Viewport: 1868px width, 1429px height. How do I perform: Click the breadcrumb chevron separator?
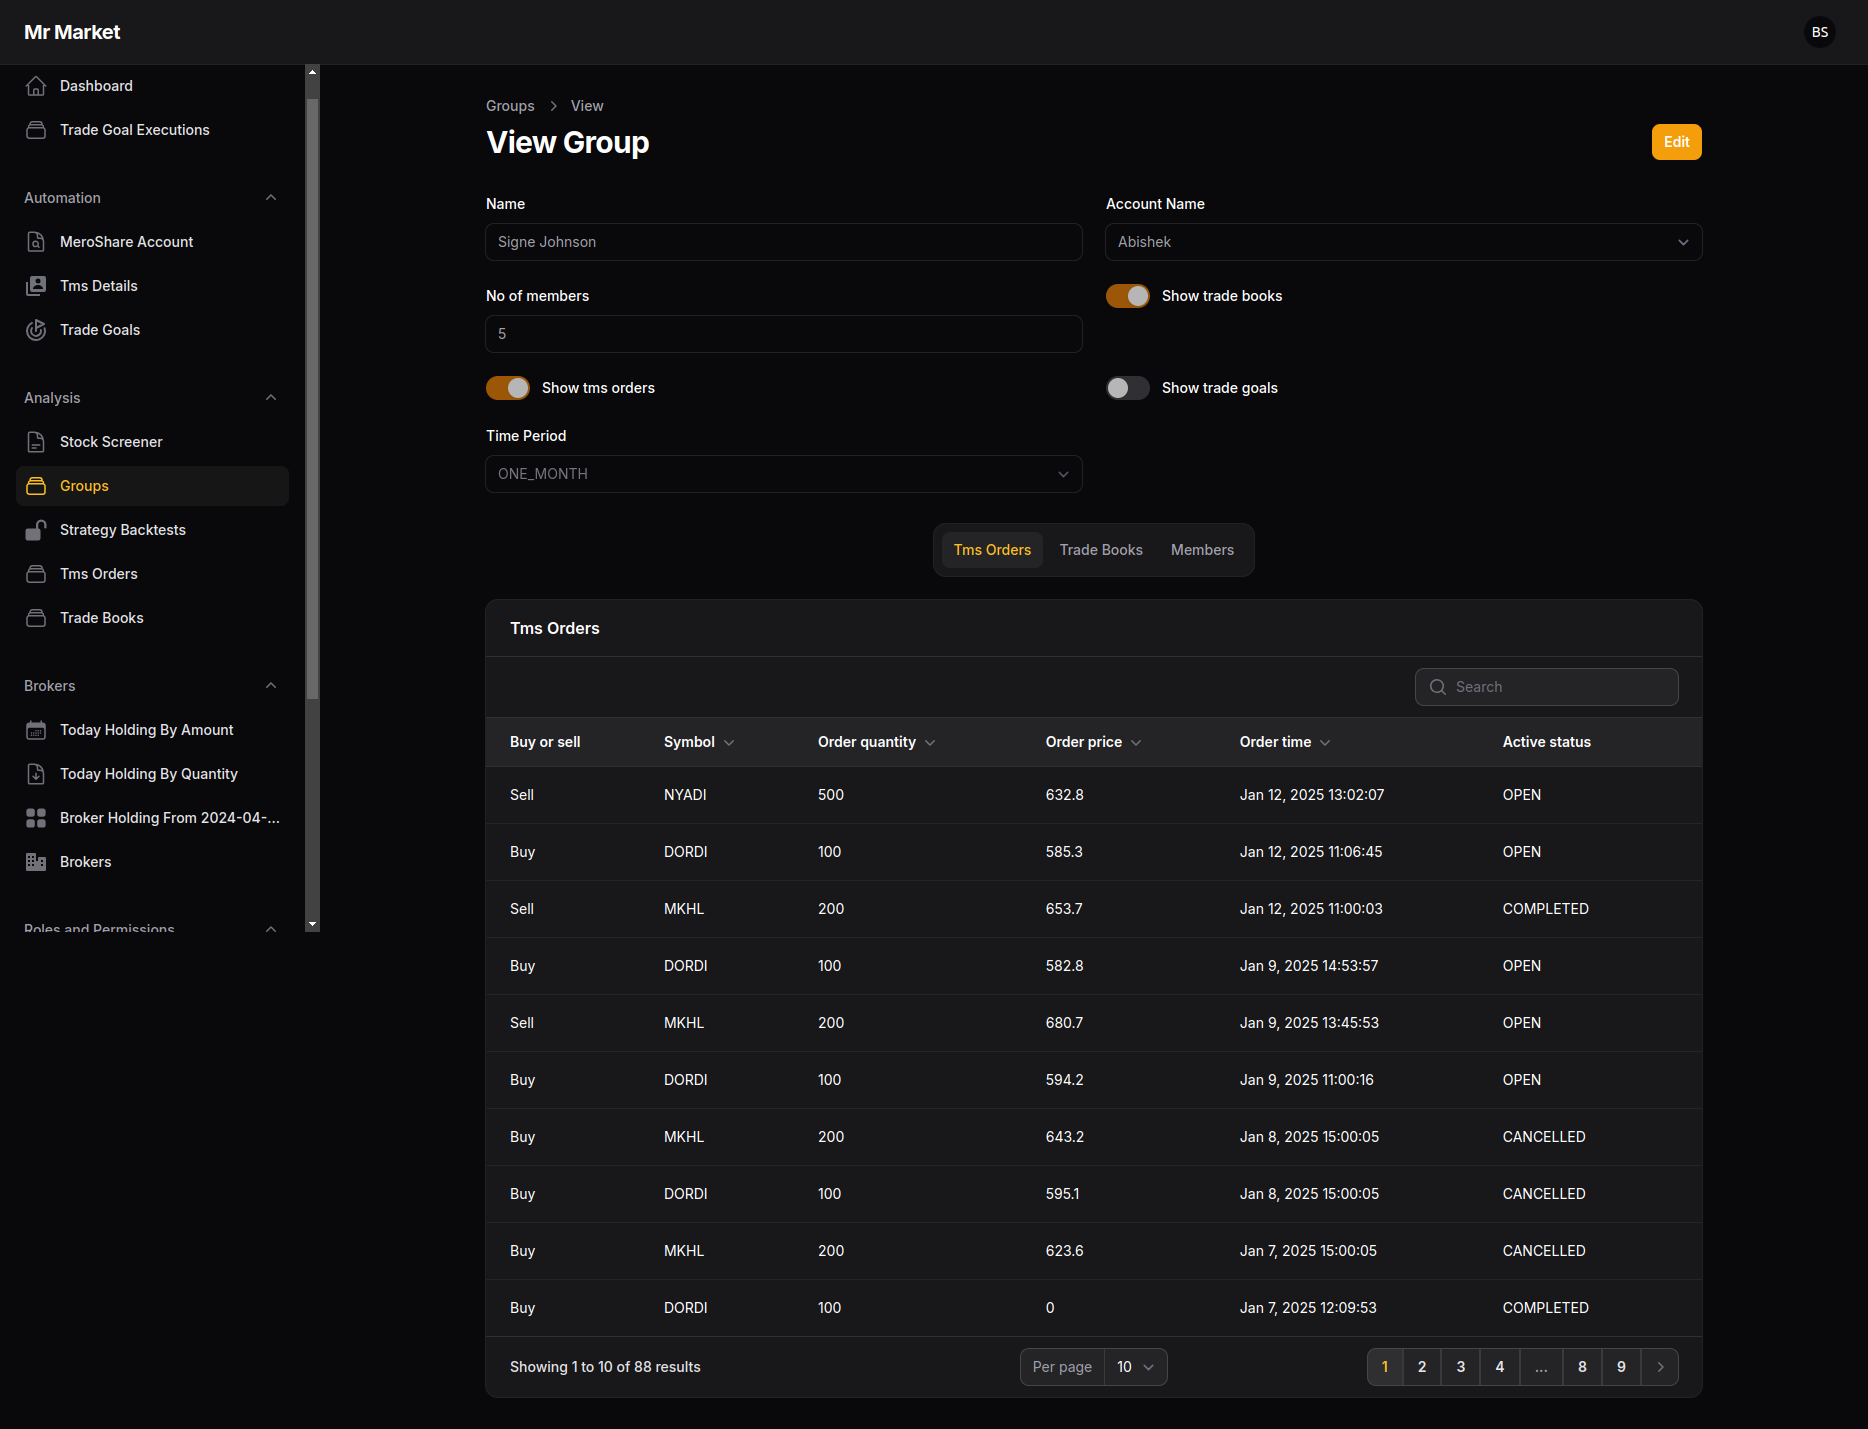(553, 106)
